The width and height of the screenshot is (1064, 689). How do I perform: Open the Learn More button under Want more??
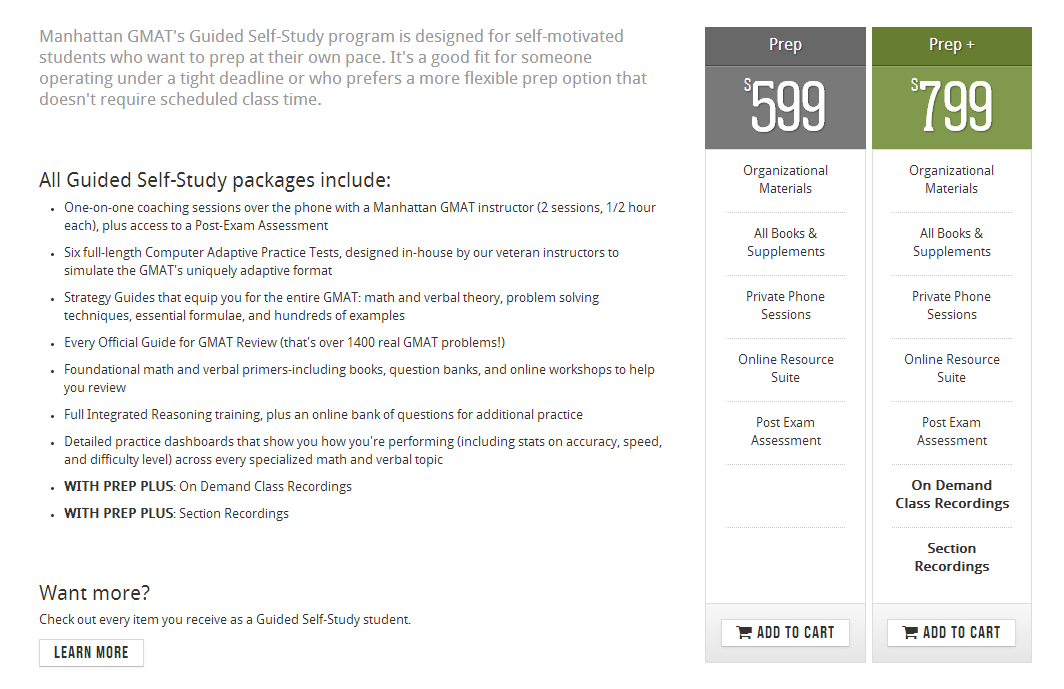tap(91, 653)
